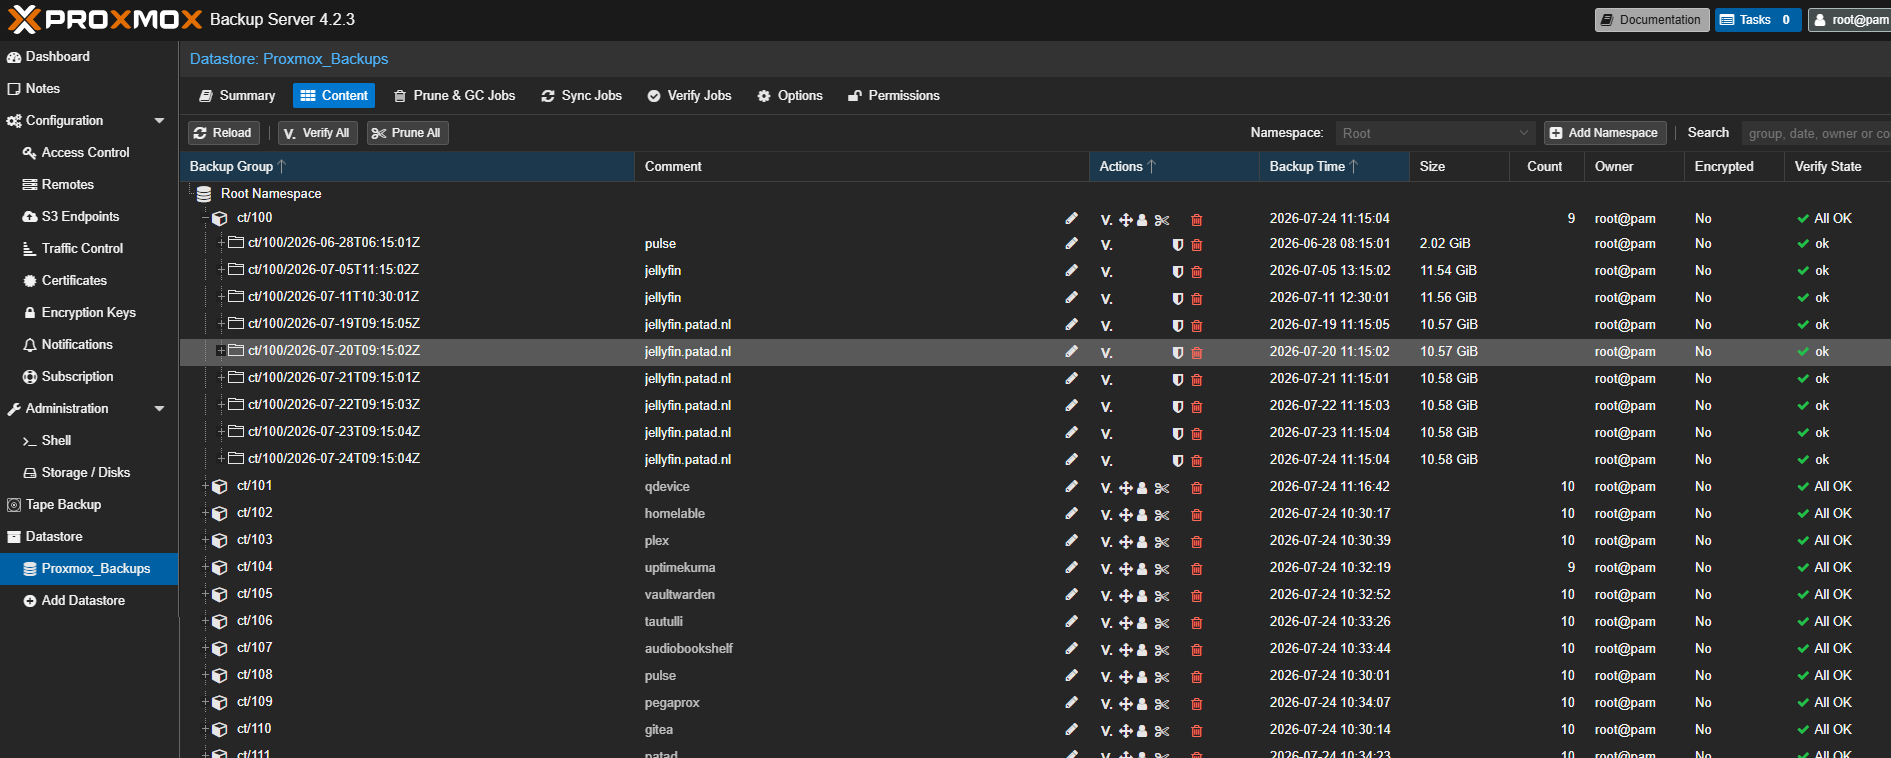
Task: Expand the ct/103 backup group
Action: point(205,540)
